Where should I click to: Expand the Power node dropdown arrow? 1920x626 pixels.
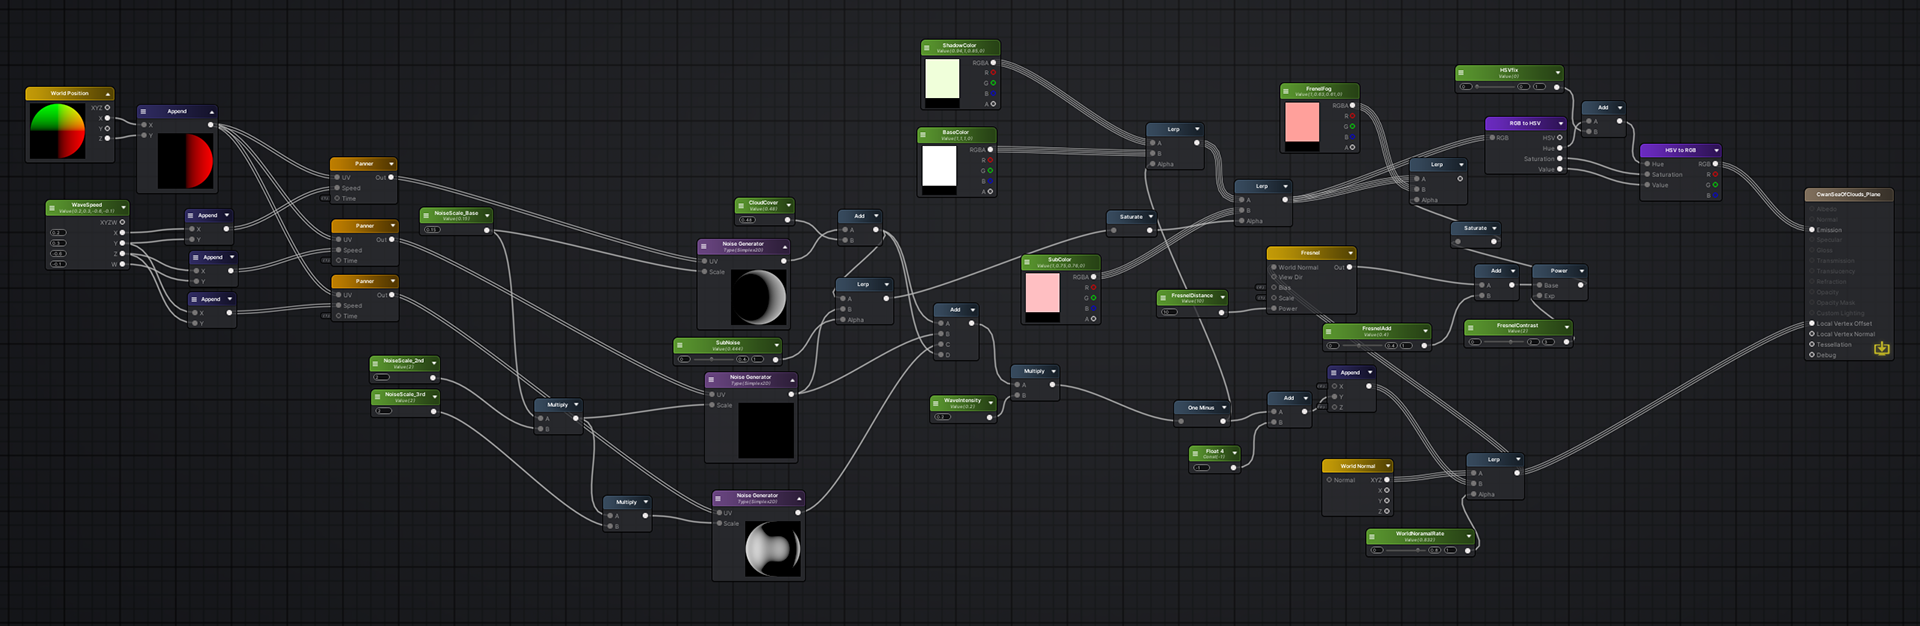click(x=1582, y=270)
